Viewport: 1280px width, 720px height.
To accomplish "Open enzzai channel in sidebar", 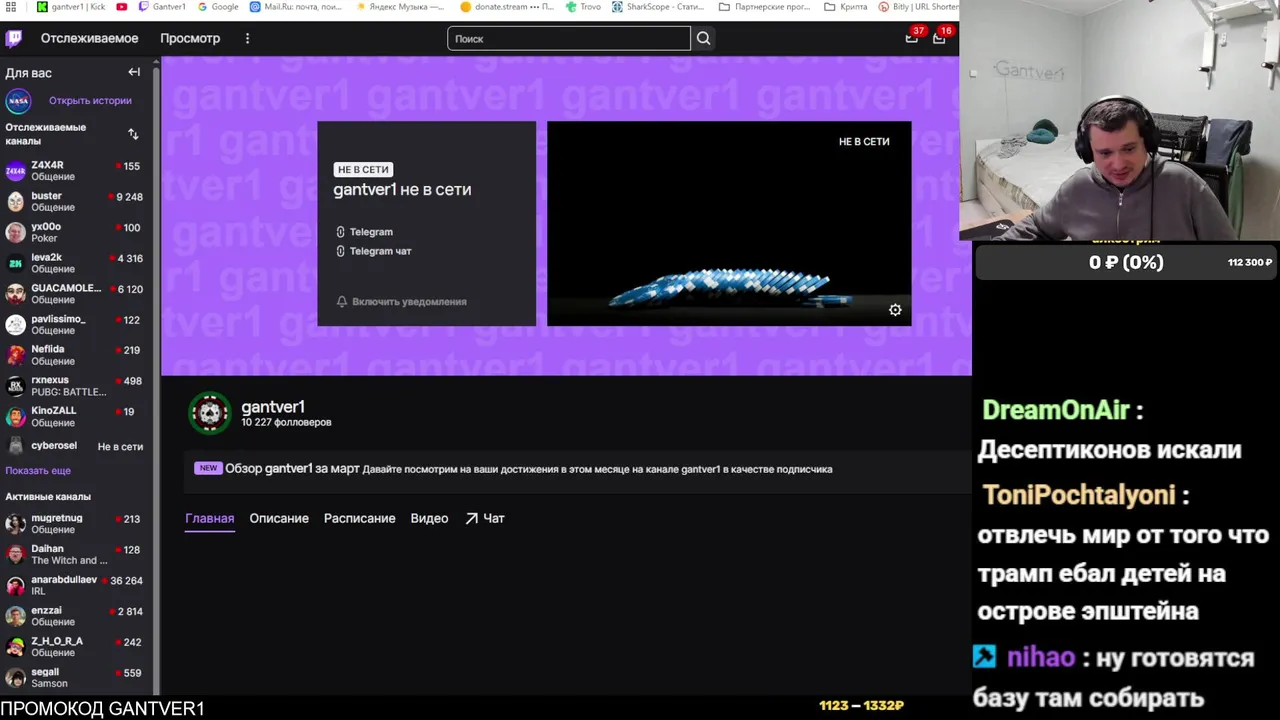I will (x=75, y=616).
